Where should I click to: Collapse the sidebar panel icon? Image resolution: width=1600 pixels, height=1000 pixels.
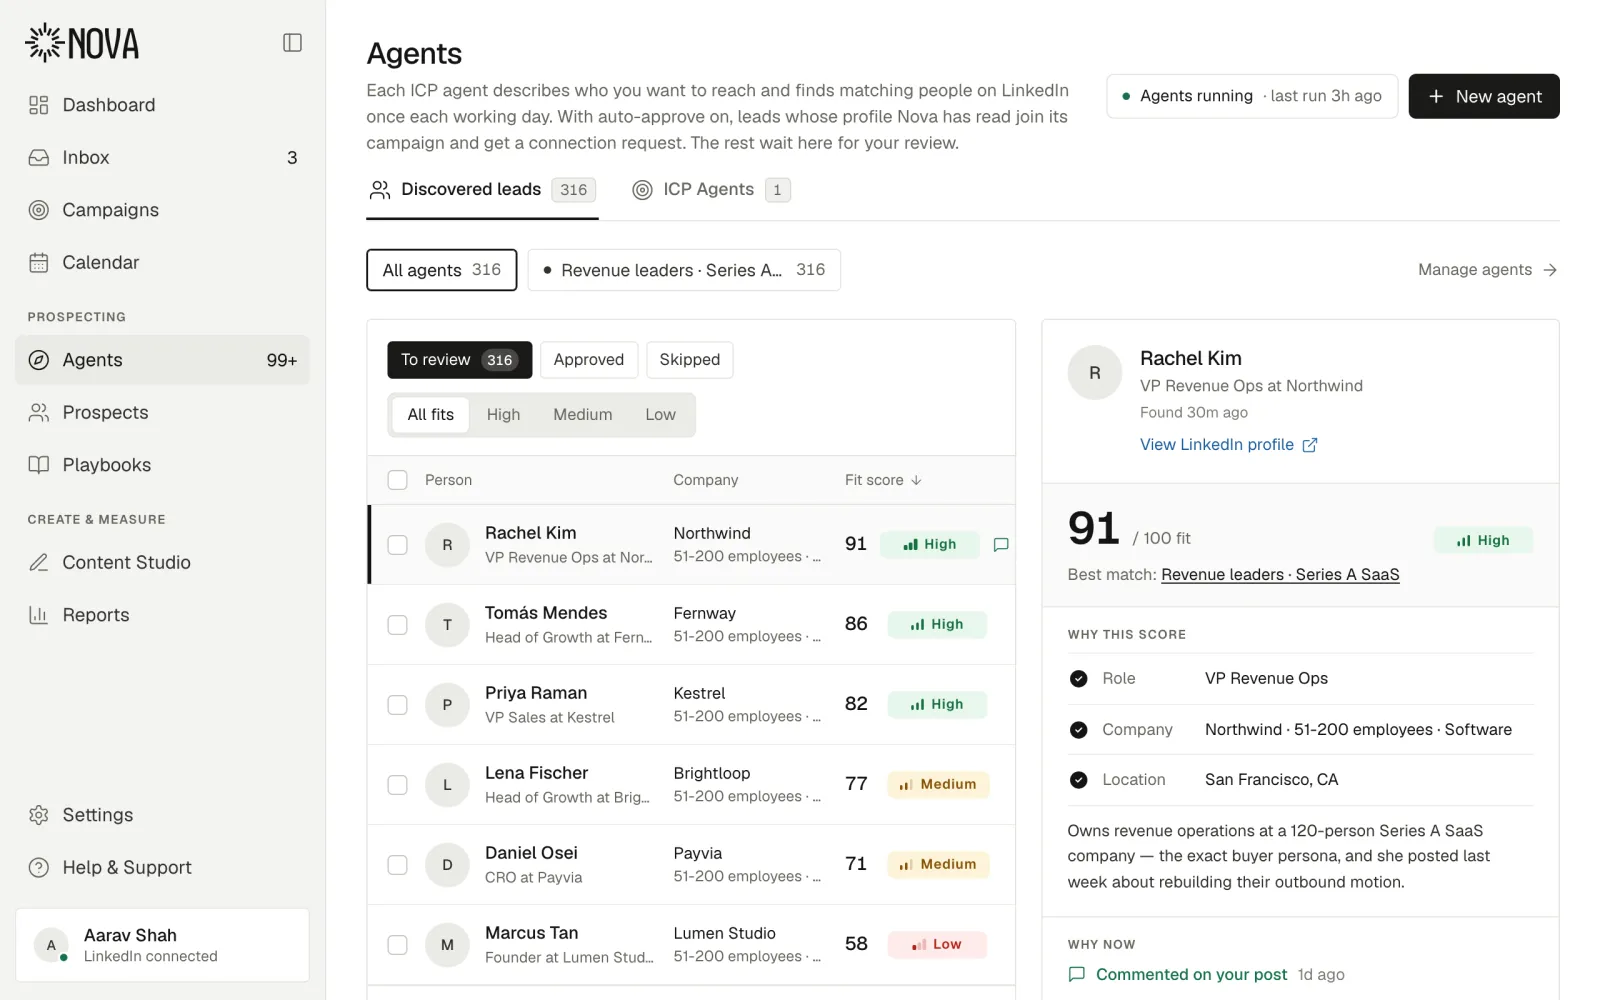[x=292, y=42]
